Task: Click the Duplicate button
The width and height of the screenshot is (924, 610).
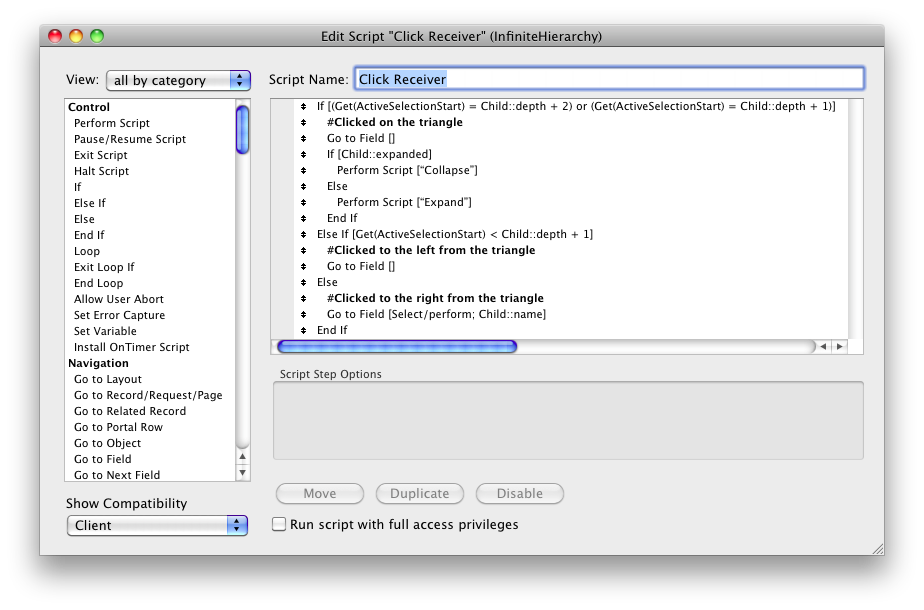Action: pyautogui.click(x=420, y=493)
